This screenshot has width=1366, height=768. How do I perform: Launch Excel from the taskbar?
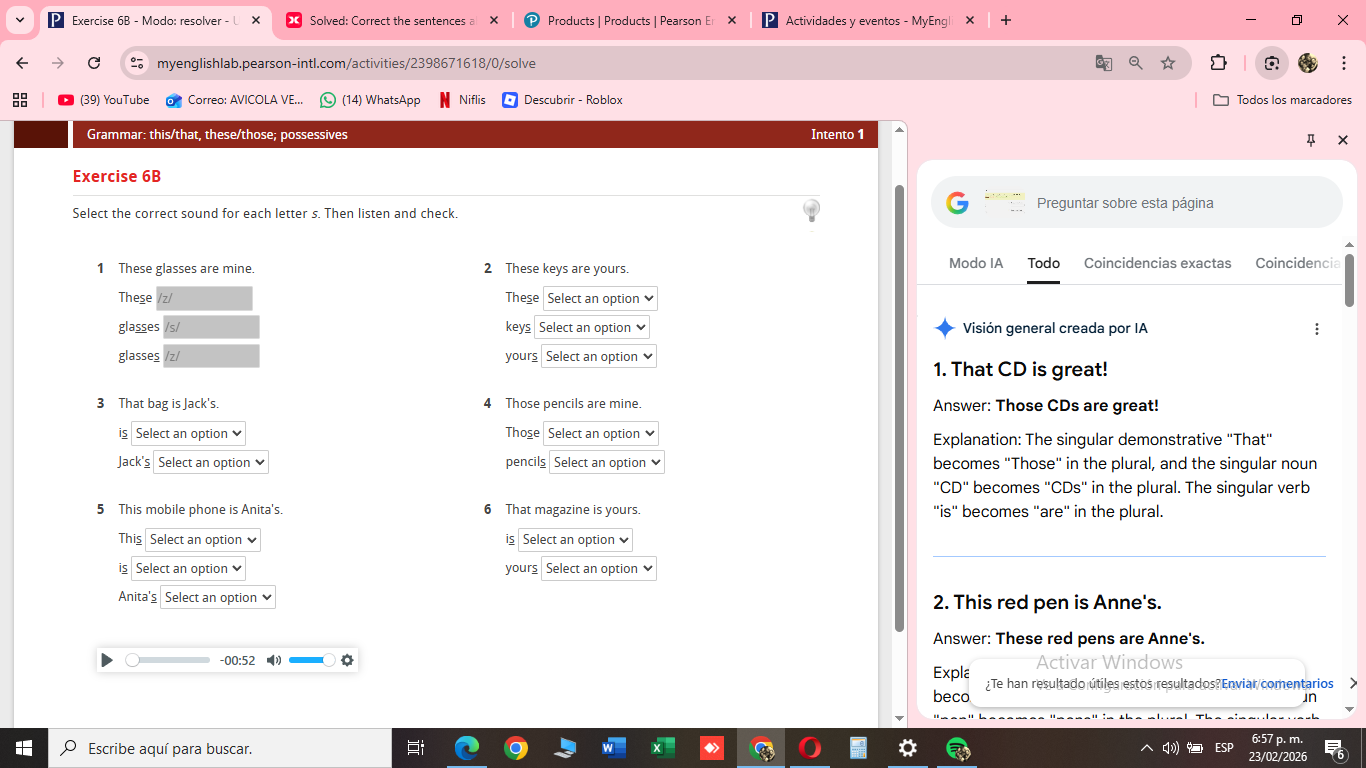pos(662,748)
